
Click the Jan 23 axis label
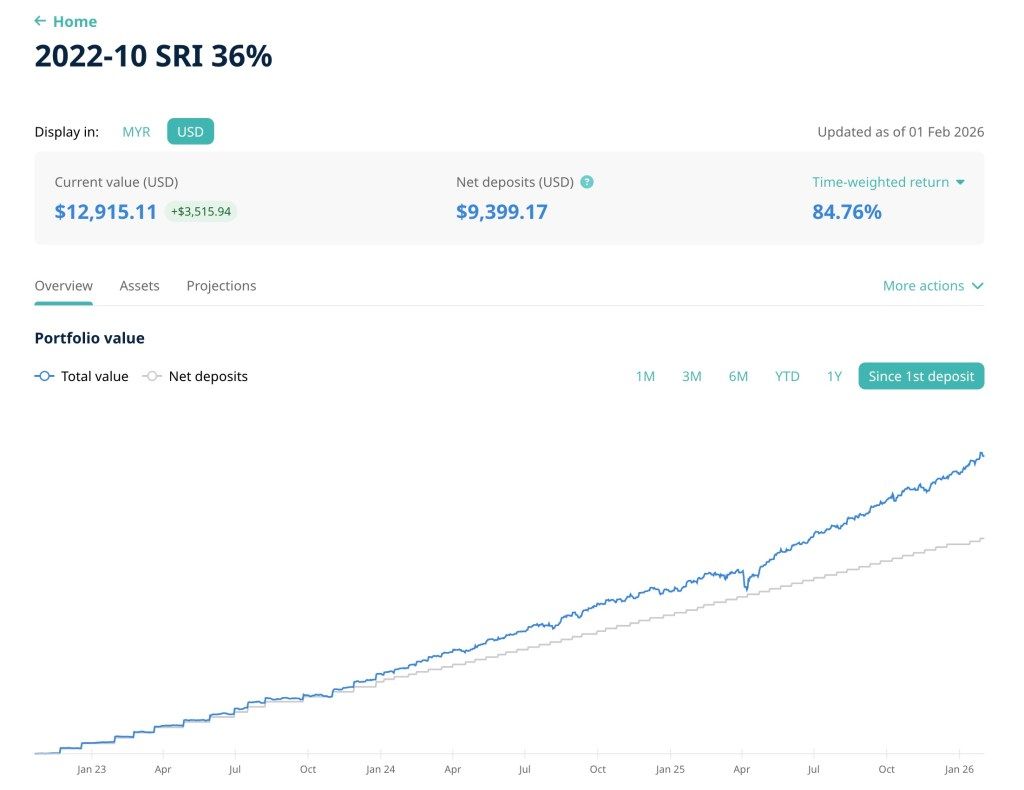pos(91,769)
